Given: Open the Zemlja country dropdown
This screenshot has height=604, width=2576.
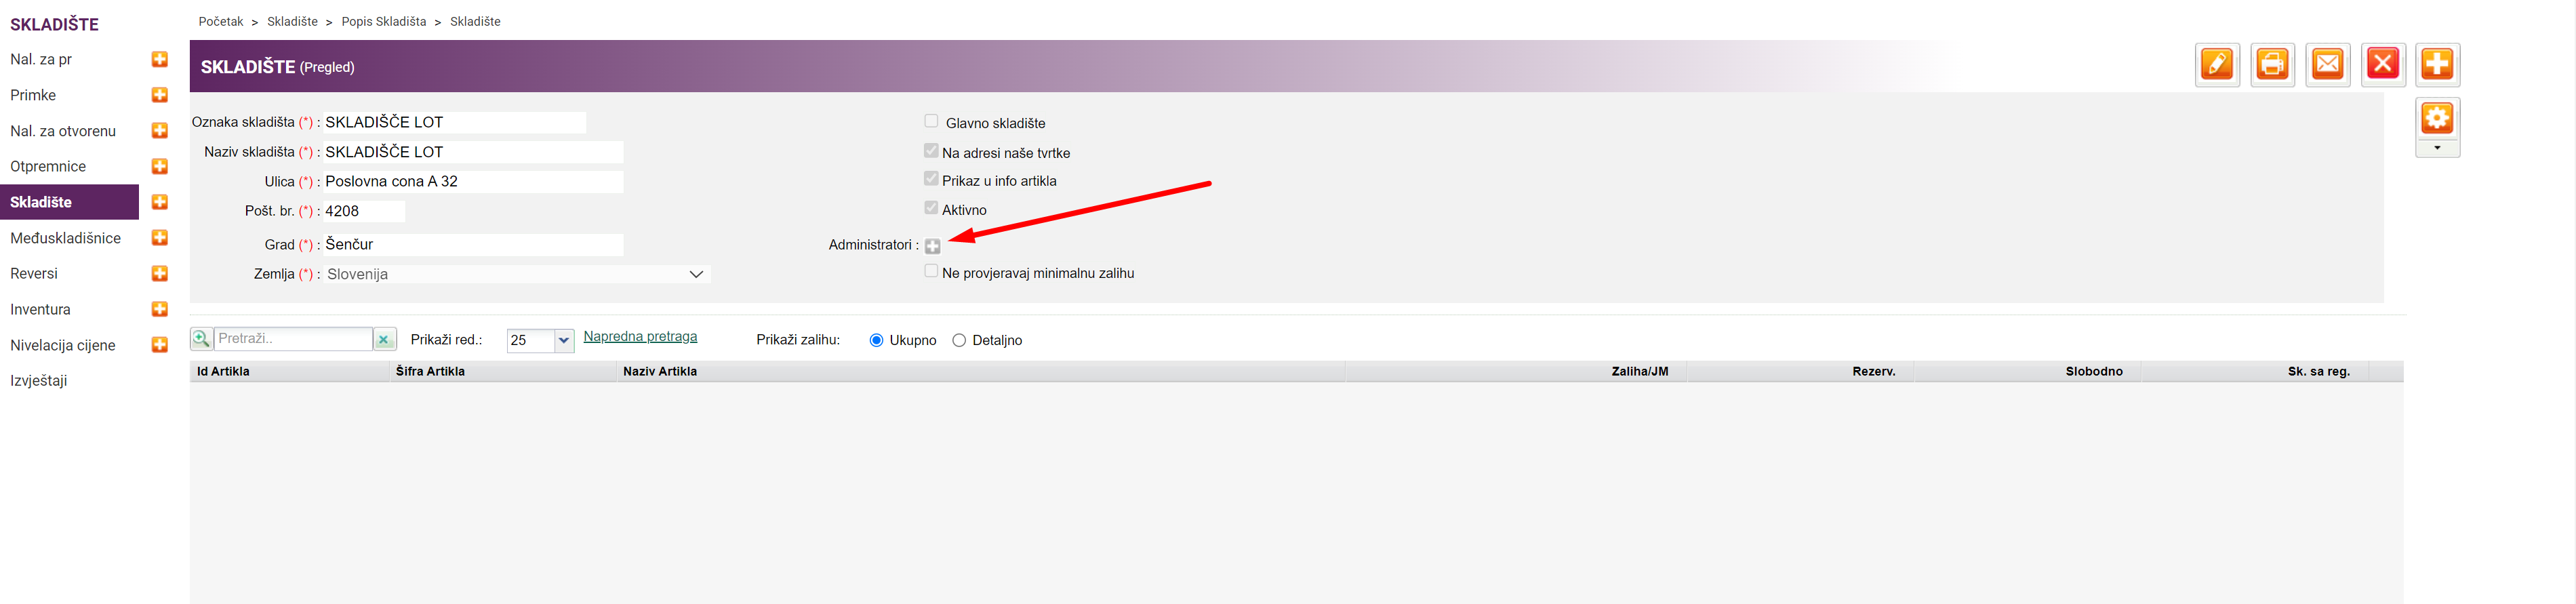Looking at the screenshot, I should (516, 274).
